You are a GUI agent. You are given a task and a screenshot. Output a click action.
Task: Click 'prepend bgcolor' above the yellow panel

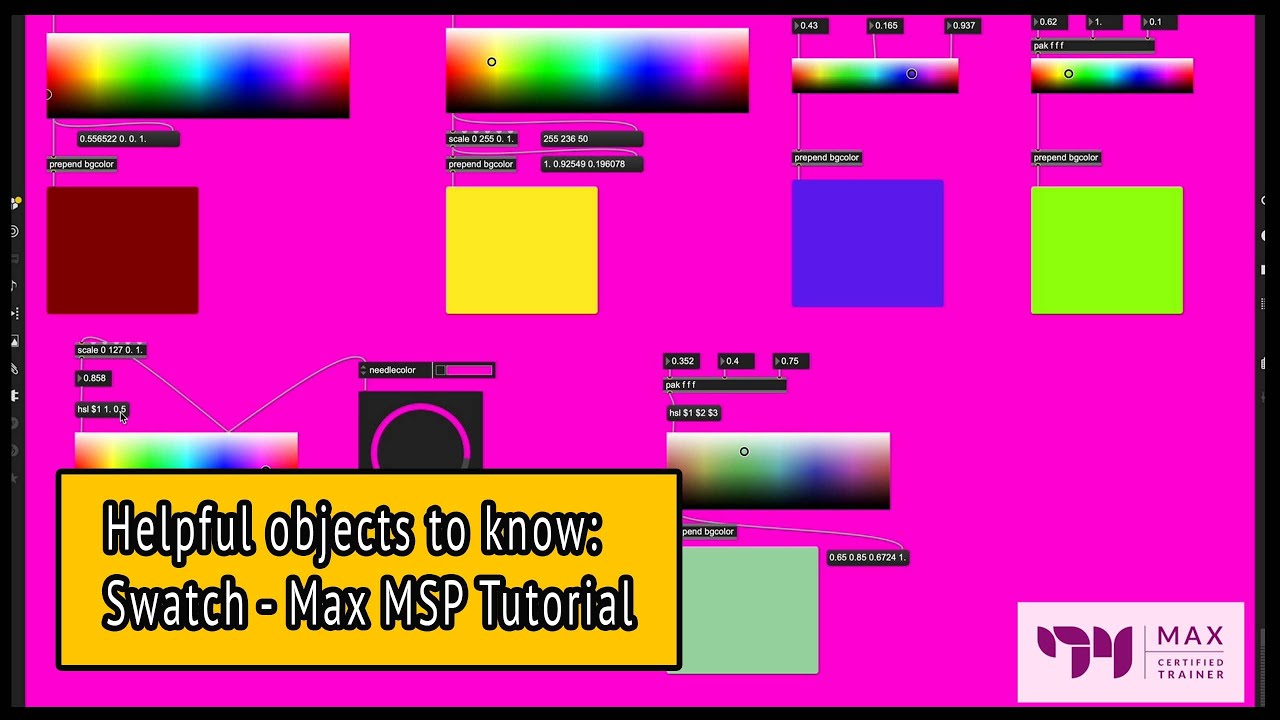tap(481, 164)
